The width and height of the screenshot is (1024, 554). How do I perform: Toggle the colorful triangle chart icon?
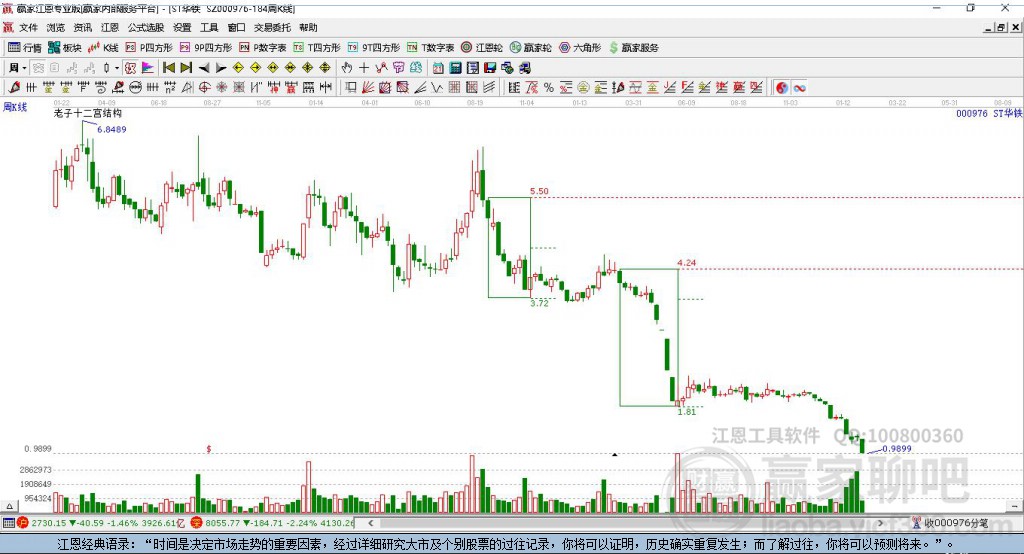pyautogui.click(x=148, y=68)
